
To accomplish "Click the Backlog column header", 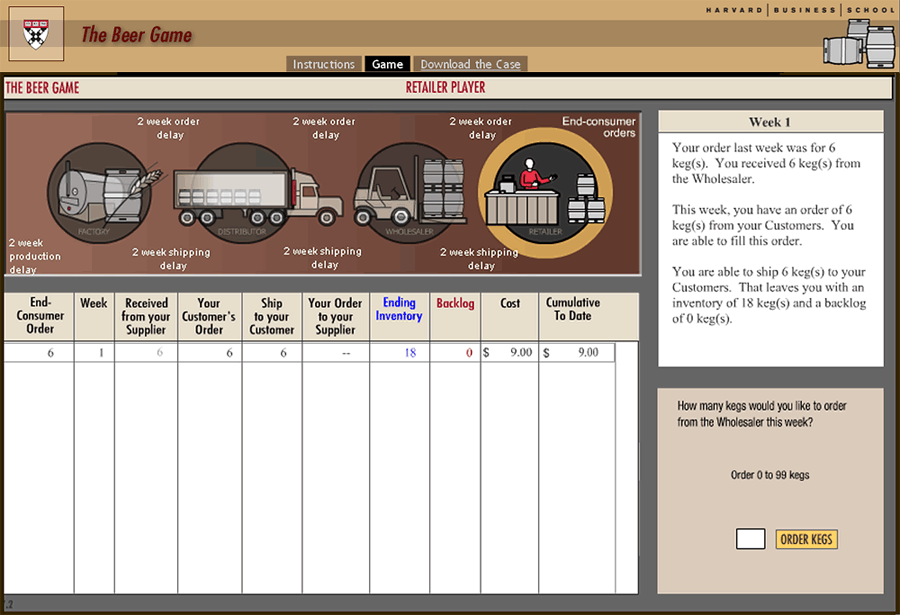I will pyautogui.click(x=455, y=303).
